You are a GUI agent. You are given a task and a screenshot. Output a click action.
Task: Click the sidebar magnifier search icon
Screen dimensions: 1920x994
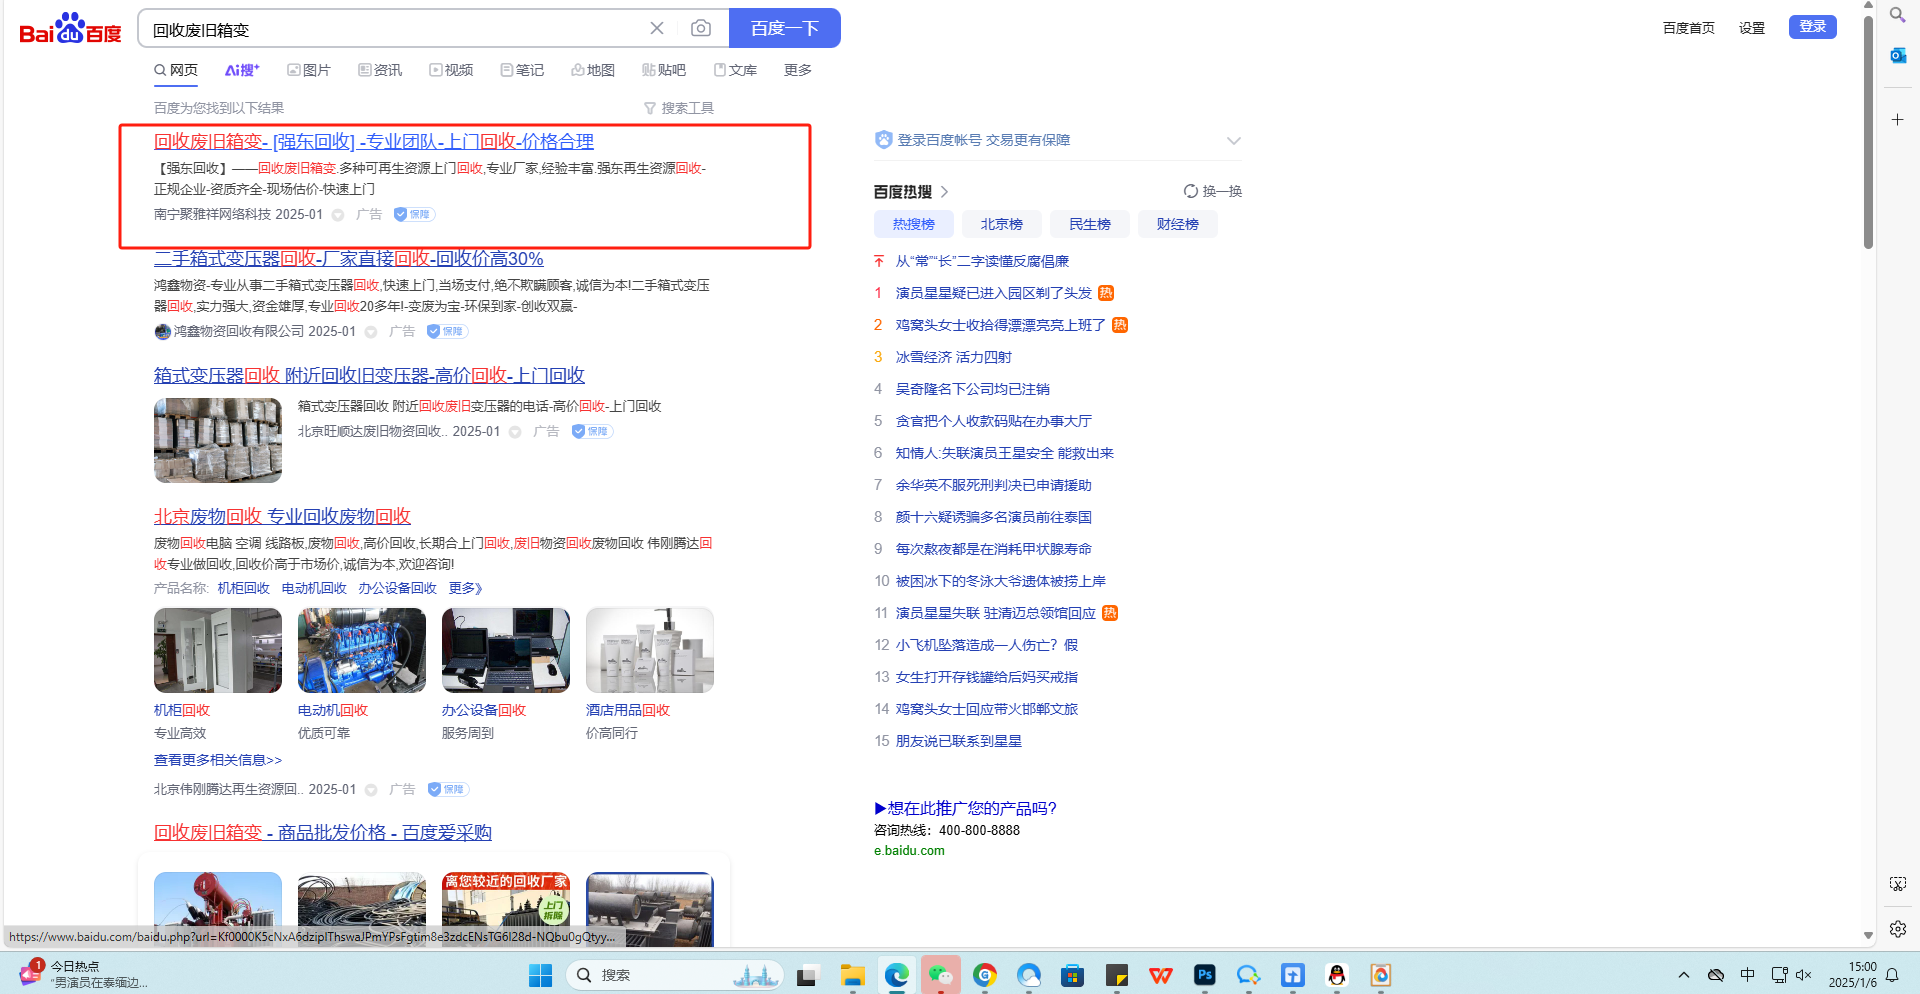coord(1897,15)
